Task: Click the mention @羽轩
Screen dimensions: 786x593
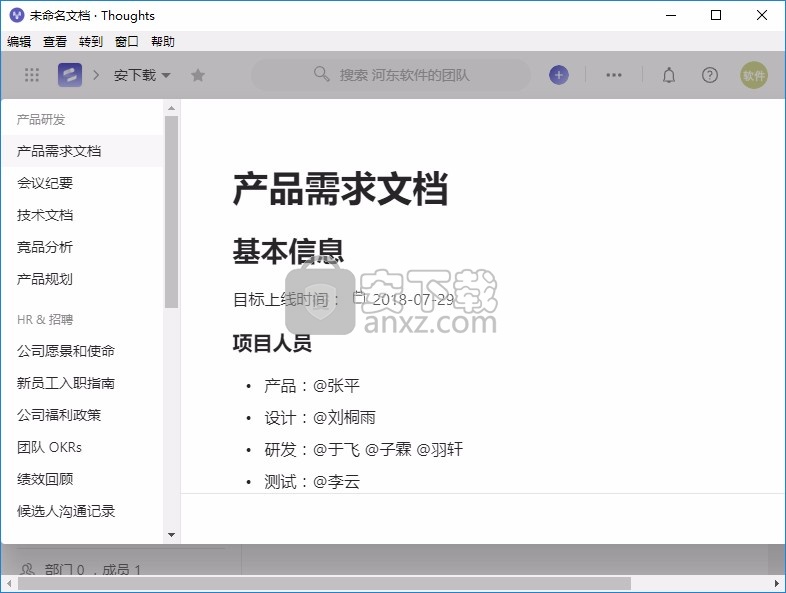Action: (x=440, y=450)
